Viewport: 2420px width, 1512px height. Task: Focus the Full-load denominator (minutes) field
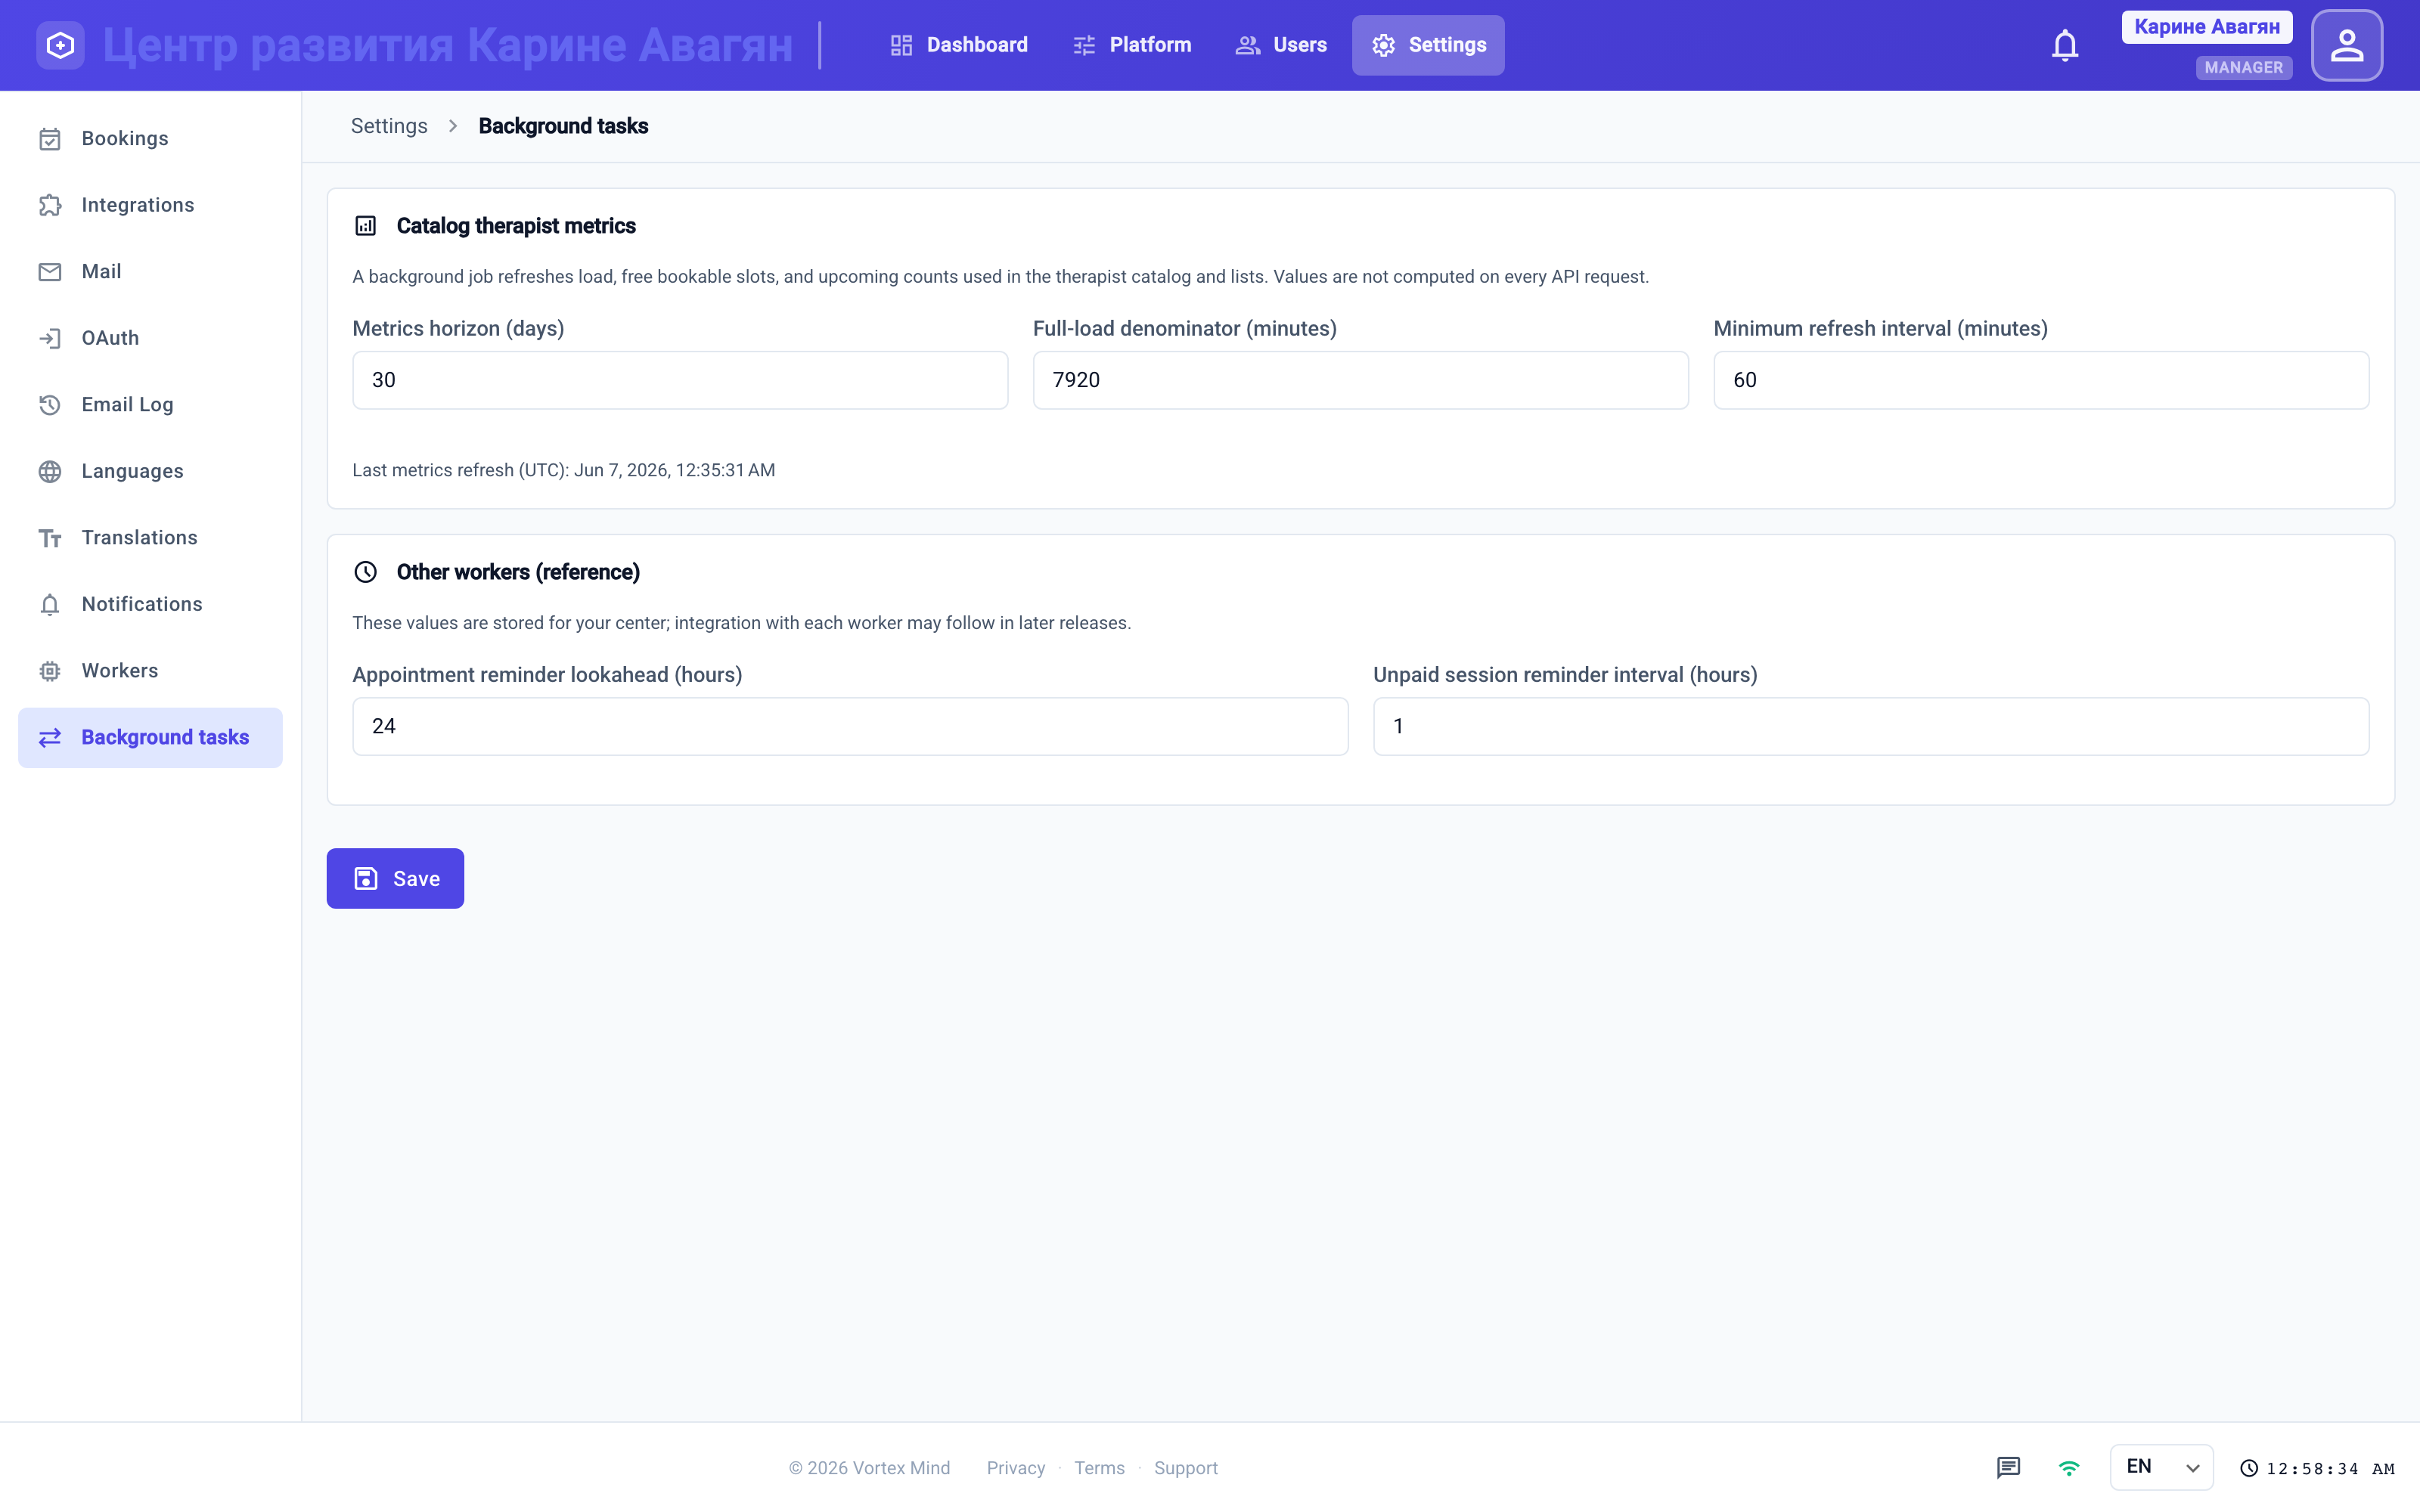tap(1360, 380)
